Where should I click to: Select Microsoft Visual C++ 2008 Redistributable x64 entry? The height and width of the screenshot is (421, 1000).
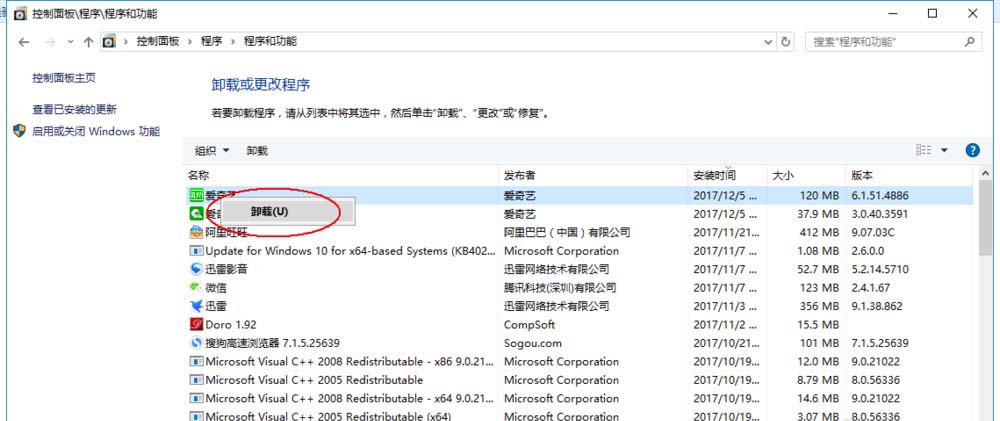pos(349,399)
